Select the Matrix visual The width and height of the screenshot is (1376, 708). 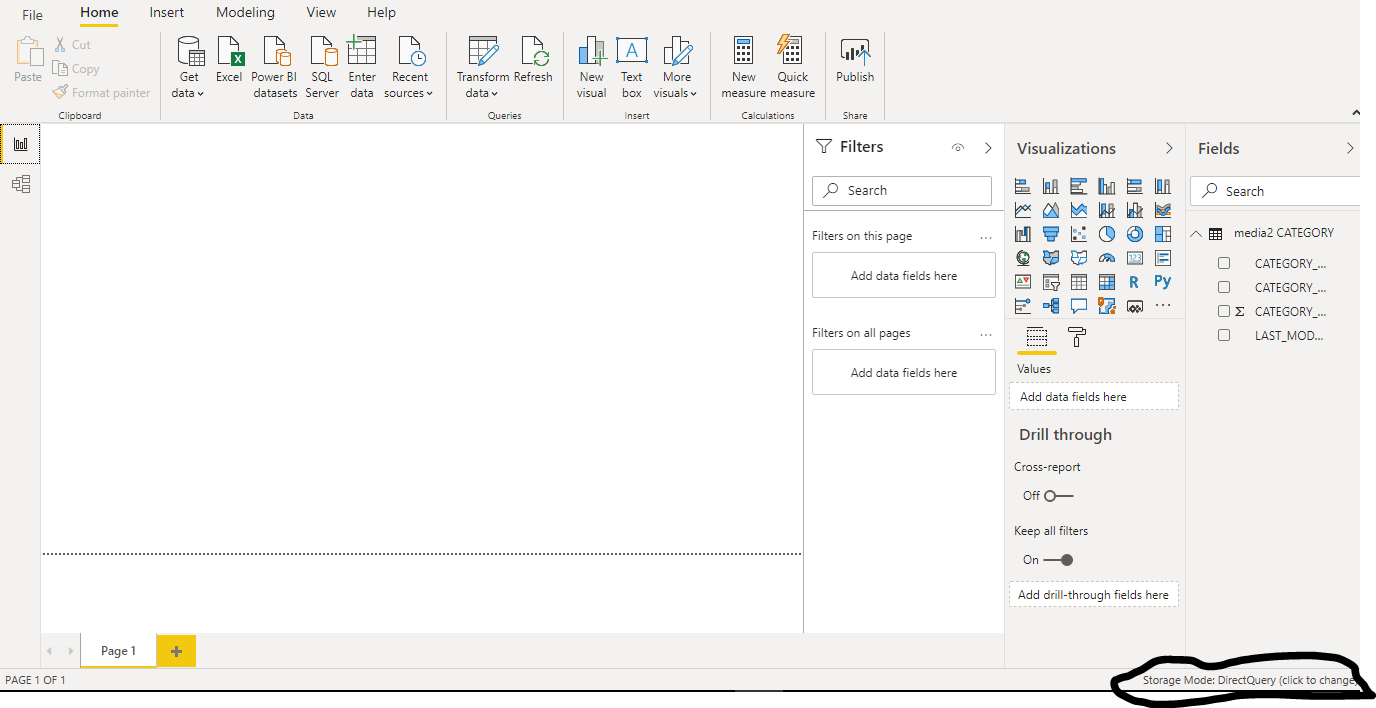click(x=1106, y=282)
